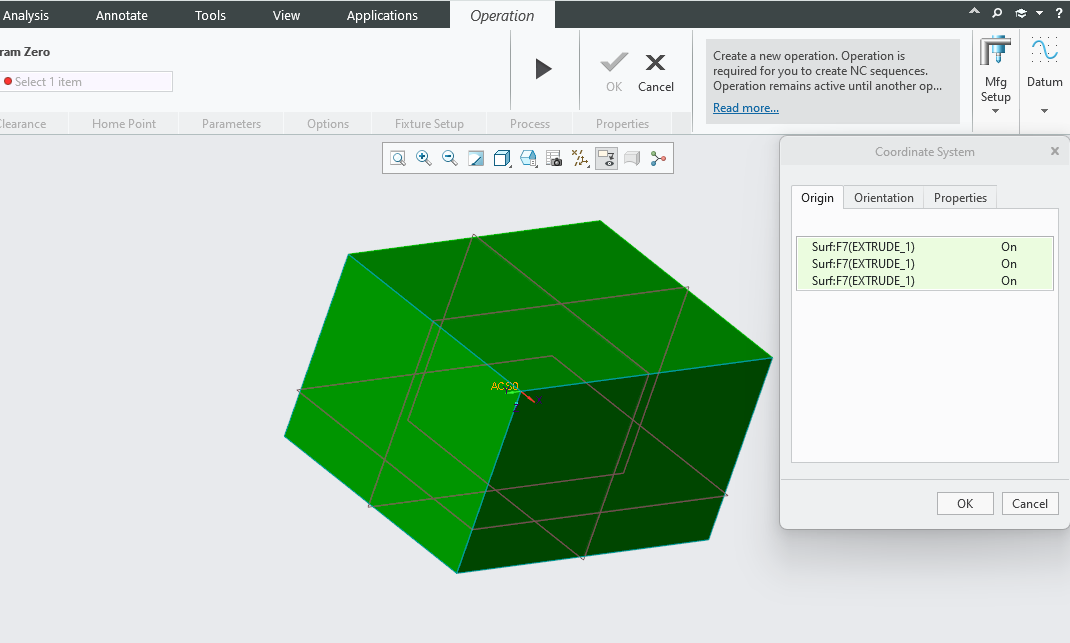Click the Zoom In magnifier icon

(x=424, y=158)
